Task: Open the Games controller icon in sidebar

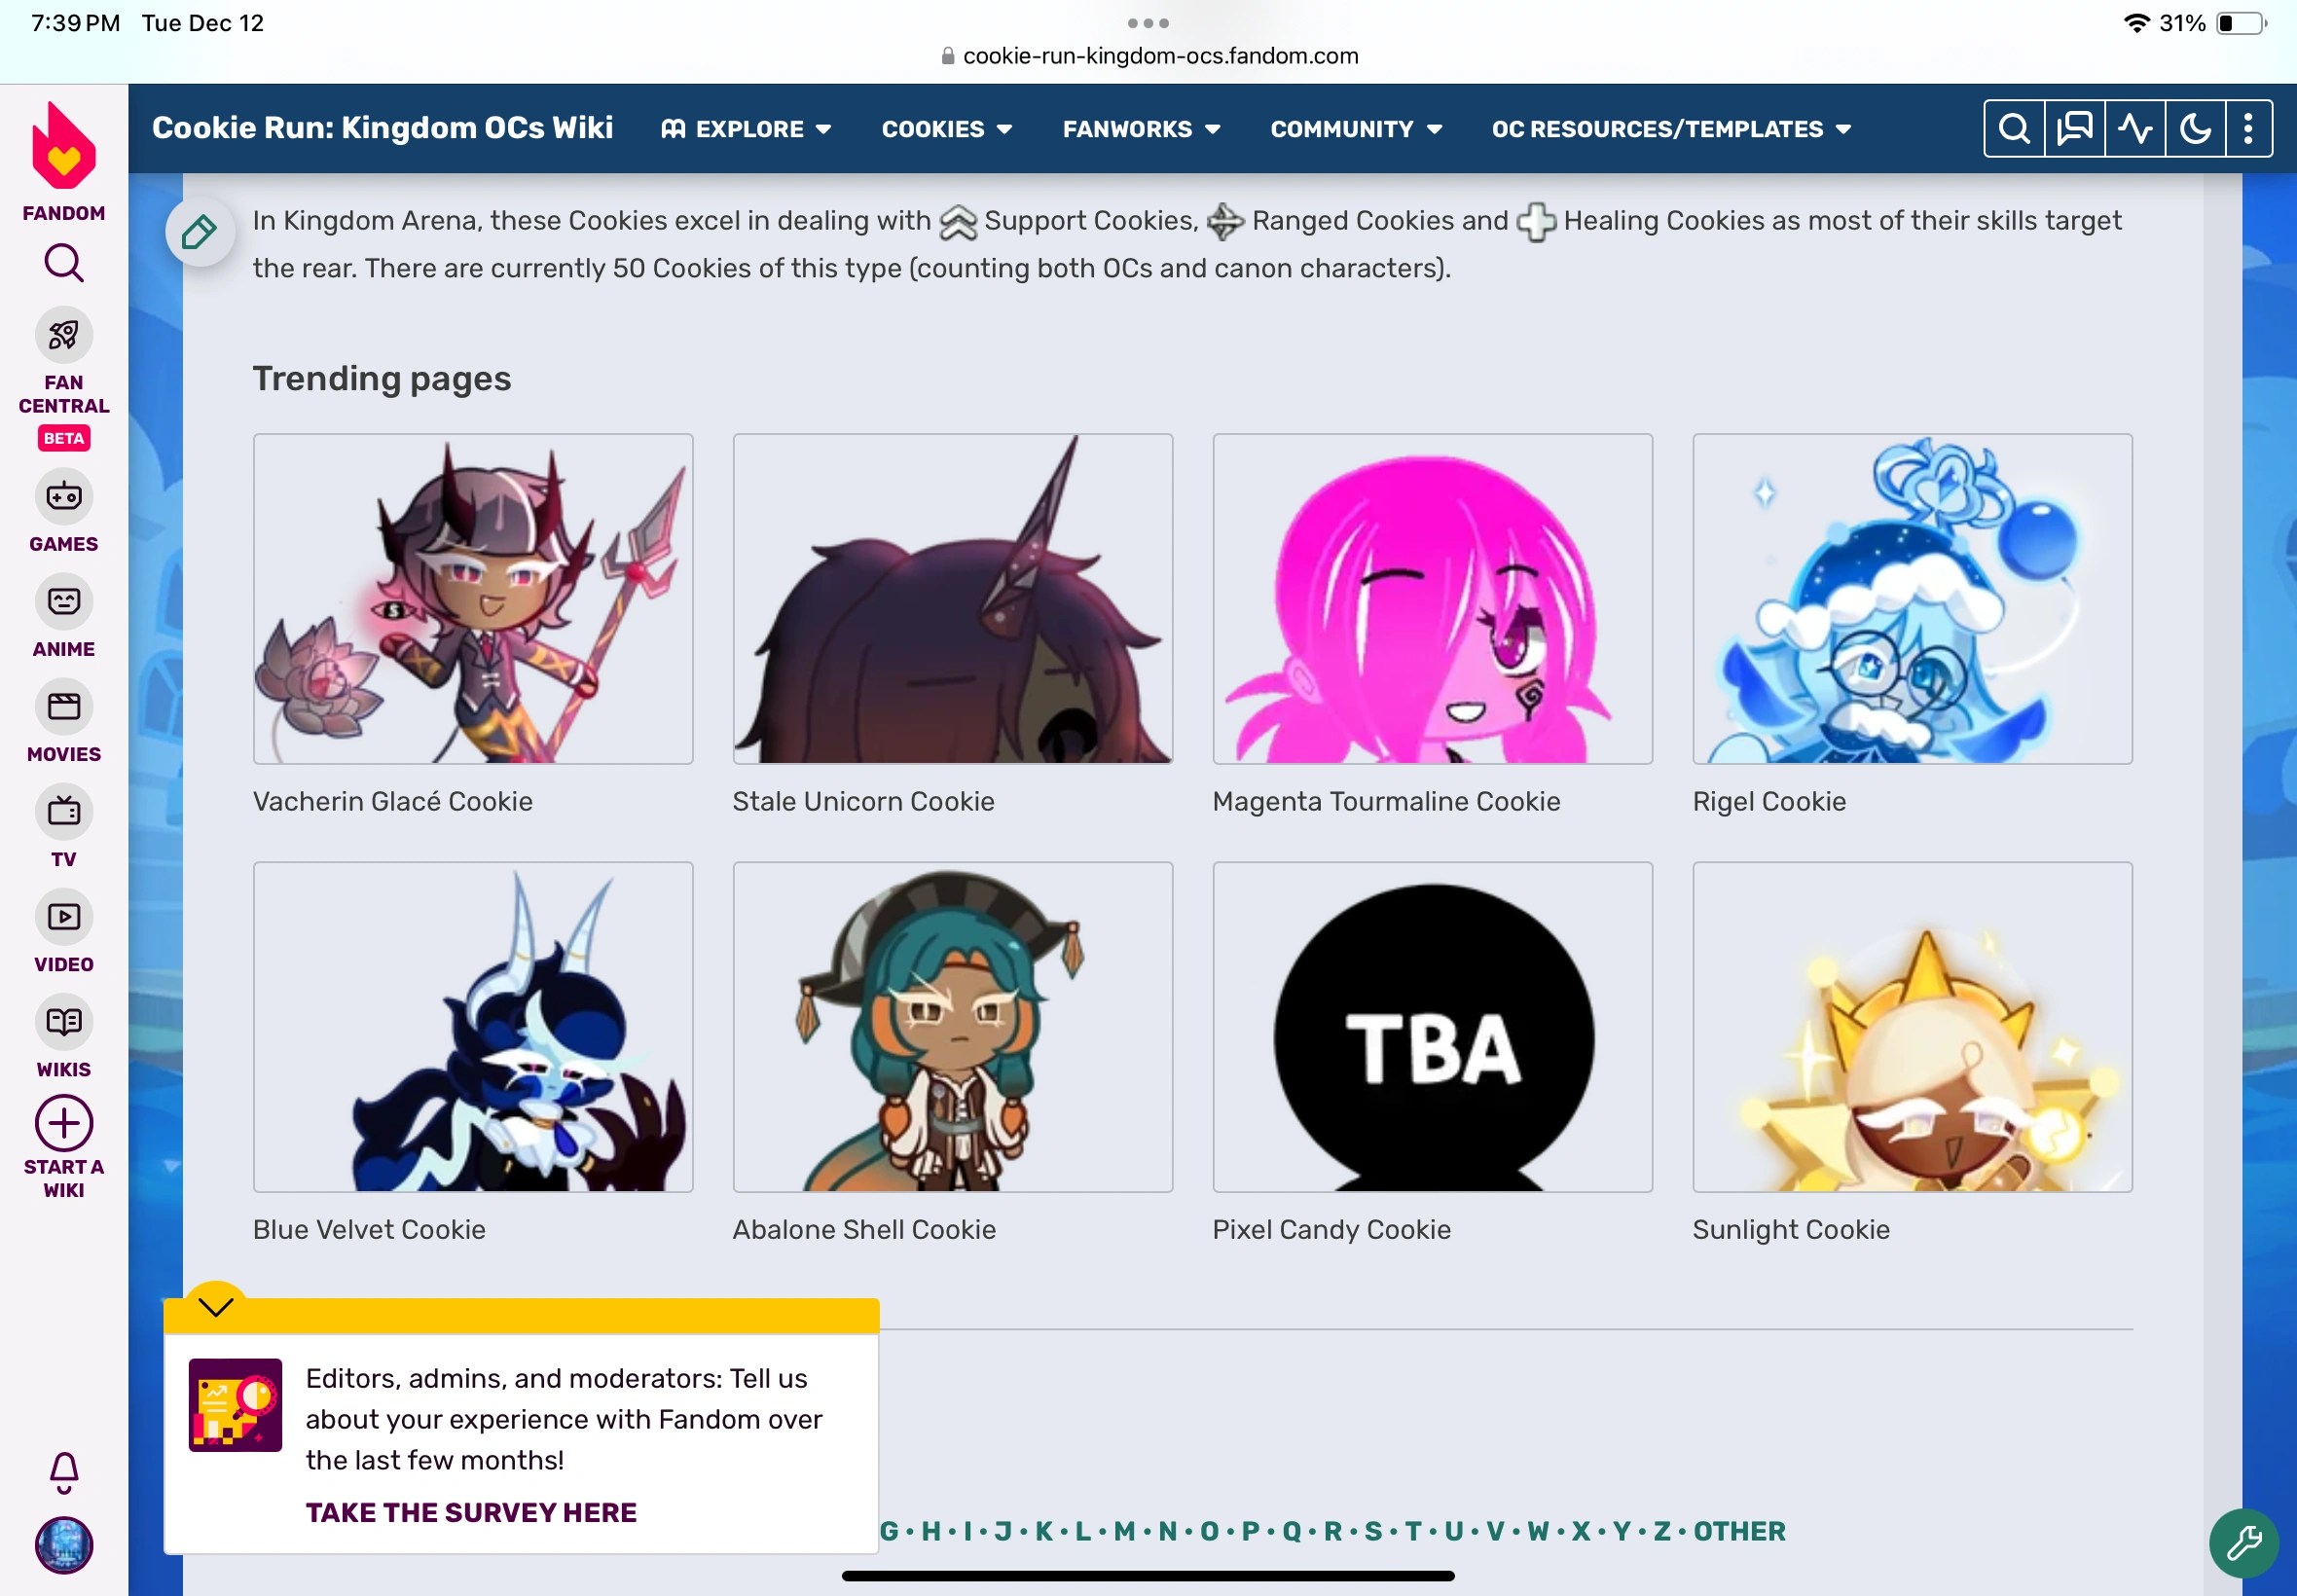Action: 64,496
